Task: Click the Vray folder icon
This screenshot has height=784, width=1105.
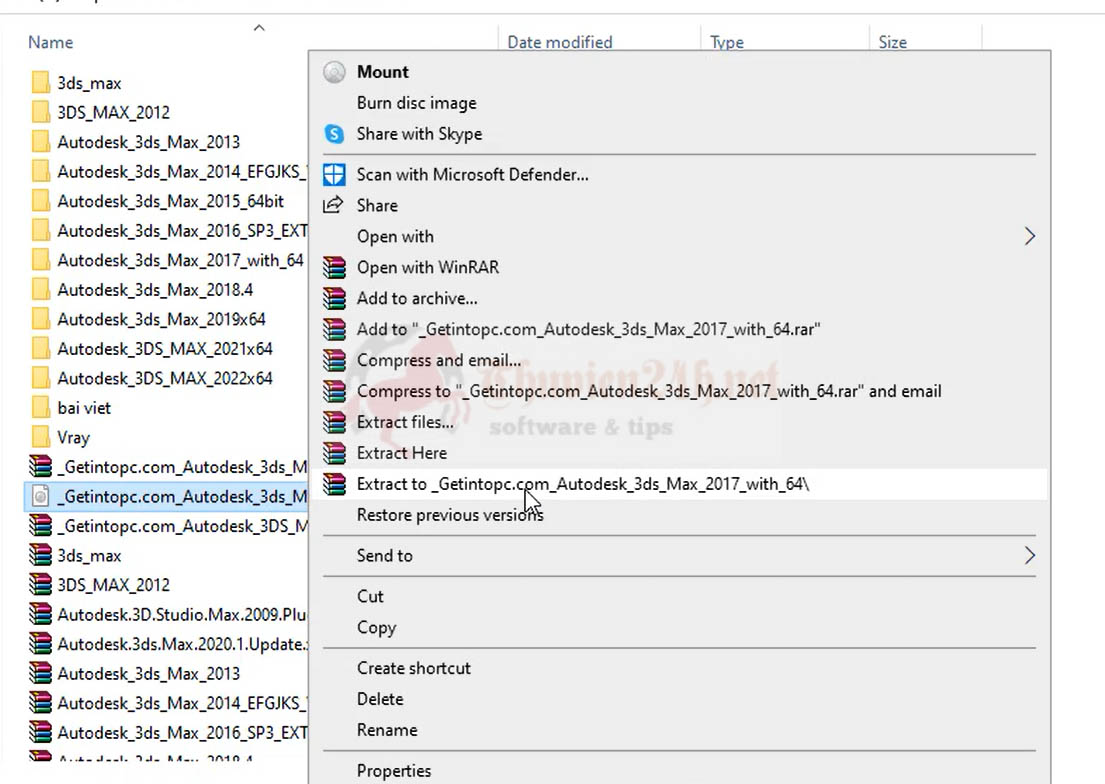Action: pos(40,438)
